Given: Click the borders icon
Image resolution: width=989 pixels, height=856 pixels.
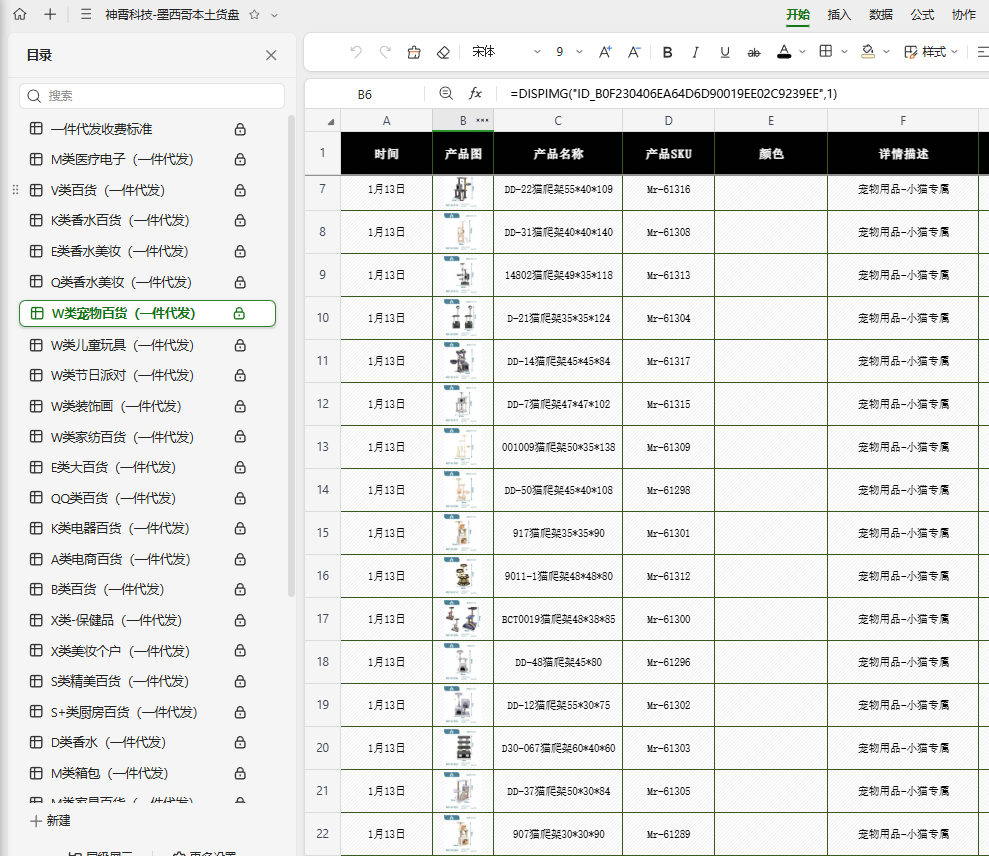Looking at the screenshot, I should (826, 51).
